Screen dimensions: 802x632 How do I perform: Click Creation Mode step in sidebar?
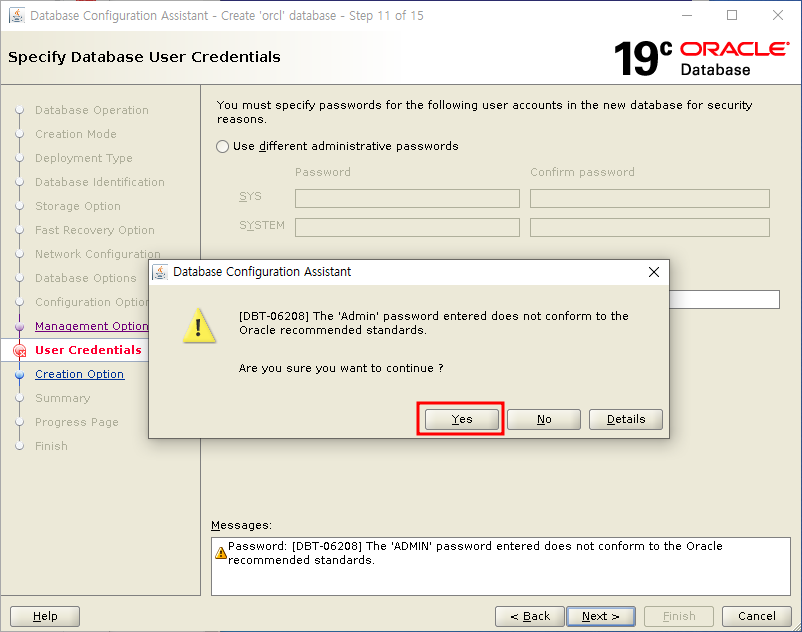76,134
